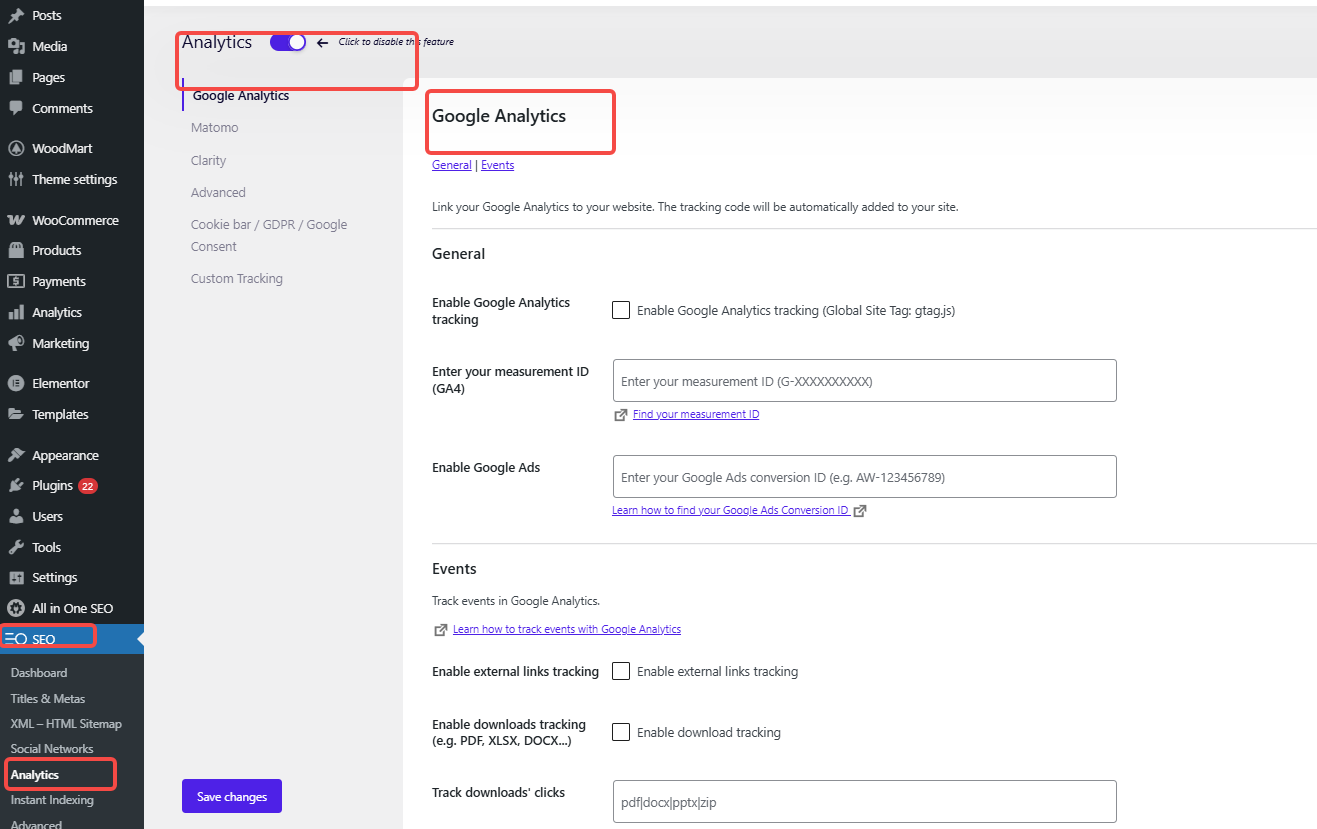Enable Google Analytics tracking checkbox

[x=621, y=310]
